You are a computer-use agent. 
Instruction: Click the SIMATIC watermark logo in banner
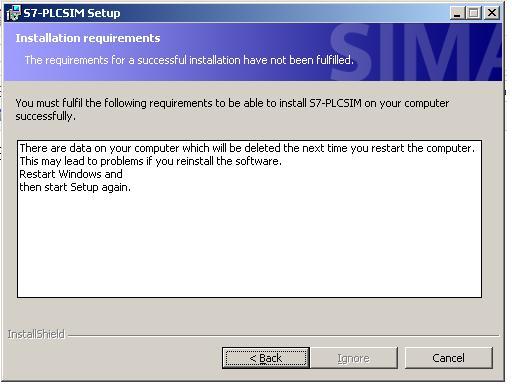[x=416, y=52]
